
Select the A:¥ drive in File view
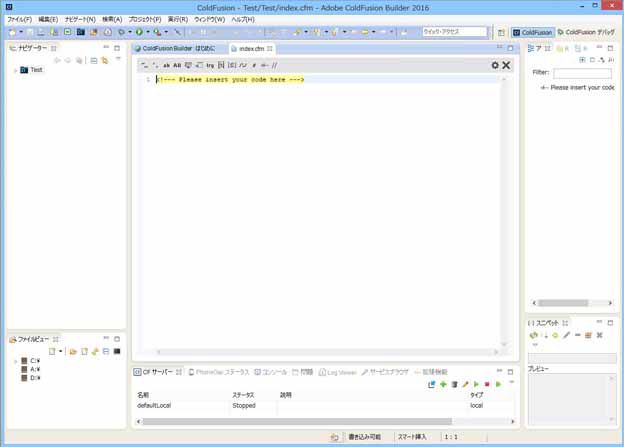[31, 369]
